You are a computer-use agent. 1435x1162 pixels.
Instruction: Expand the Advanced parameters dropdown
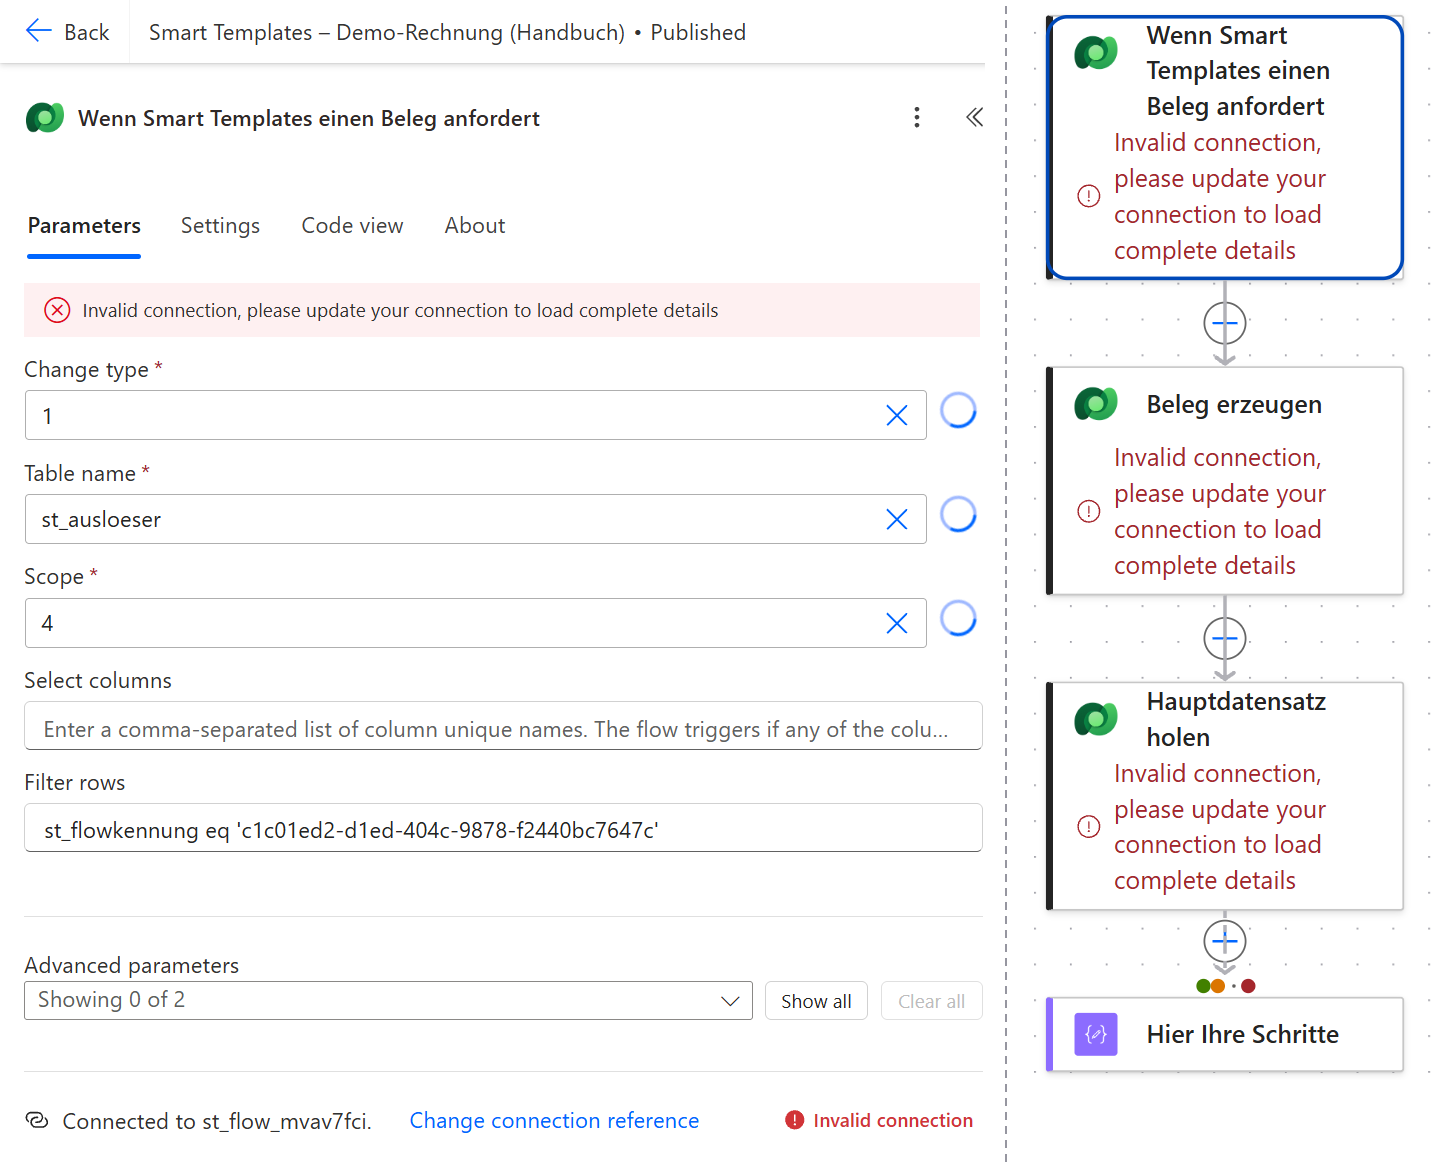388,1000
